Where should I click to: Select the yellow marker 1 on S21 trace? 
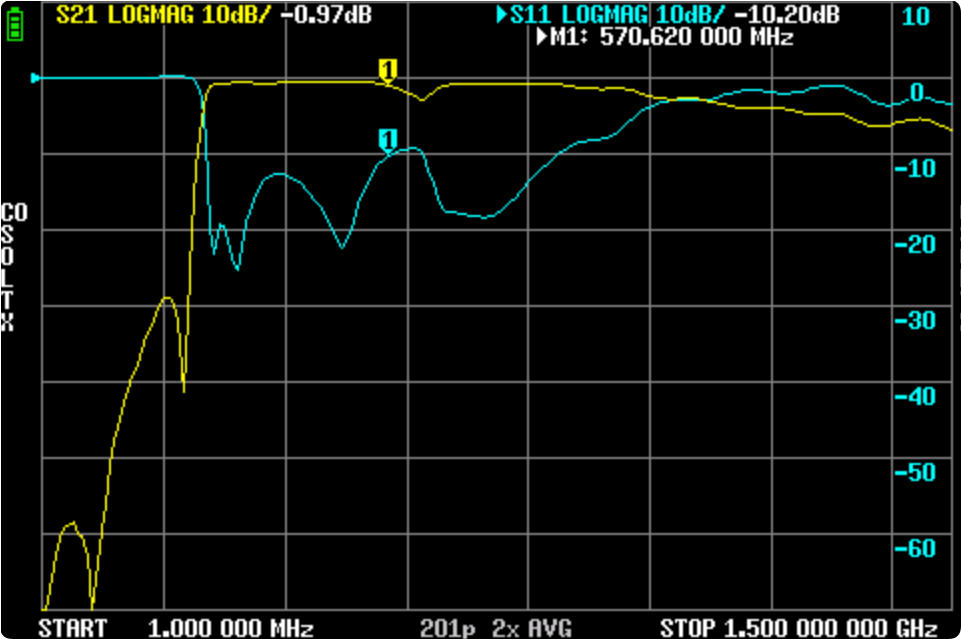(387, 70)
